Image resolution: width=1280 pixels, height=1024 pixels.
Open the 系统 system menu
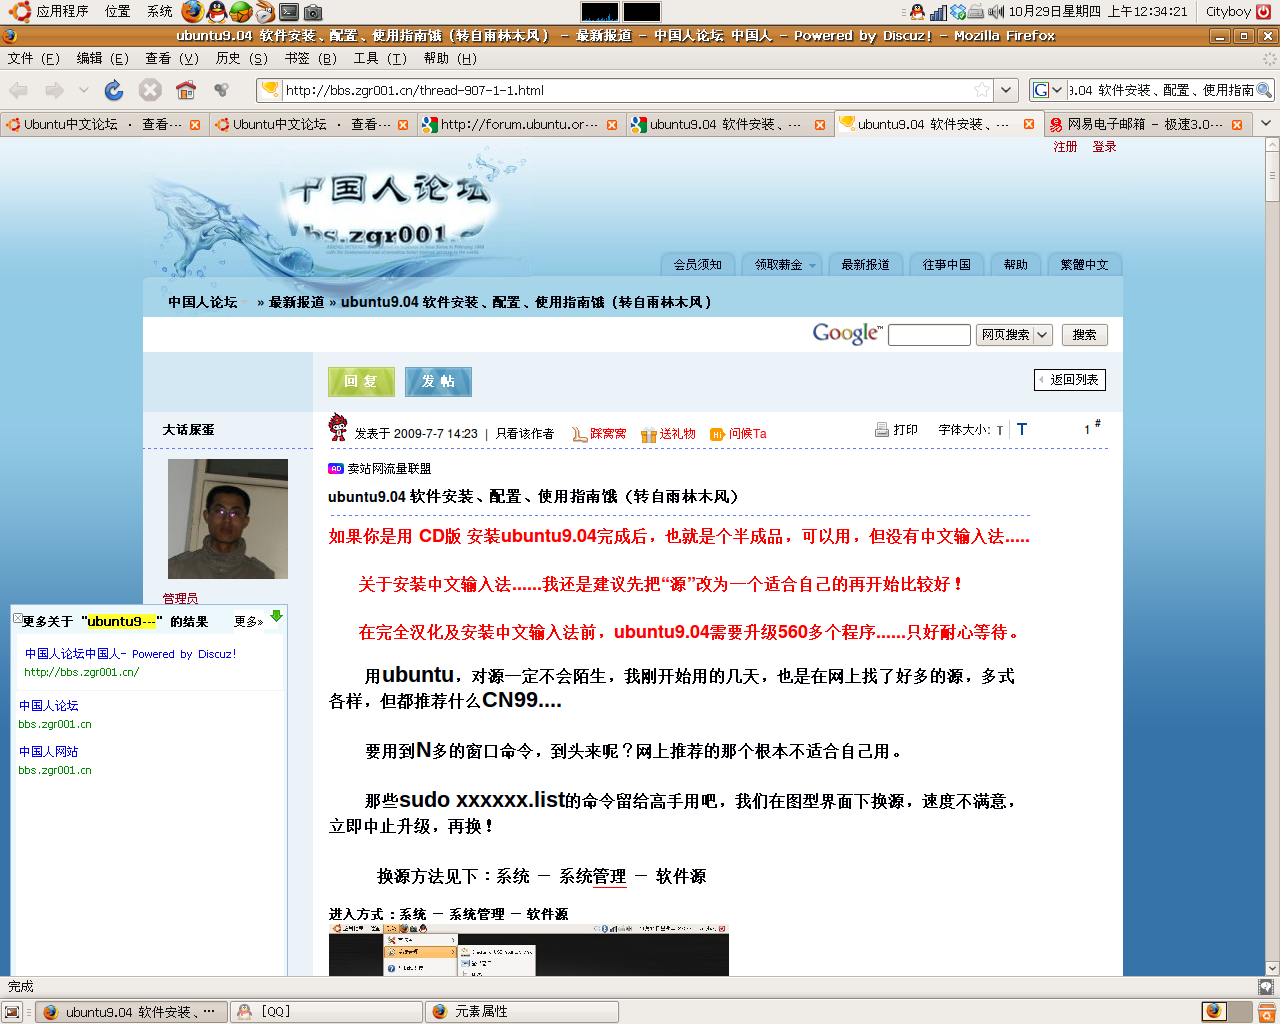point(160,12)
